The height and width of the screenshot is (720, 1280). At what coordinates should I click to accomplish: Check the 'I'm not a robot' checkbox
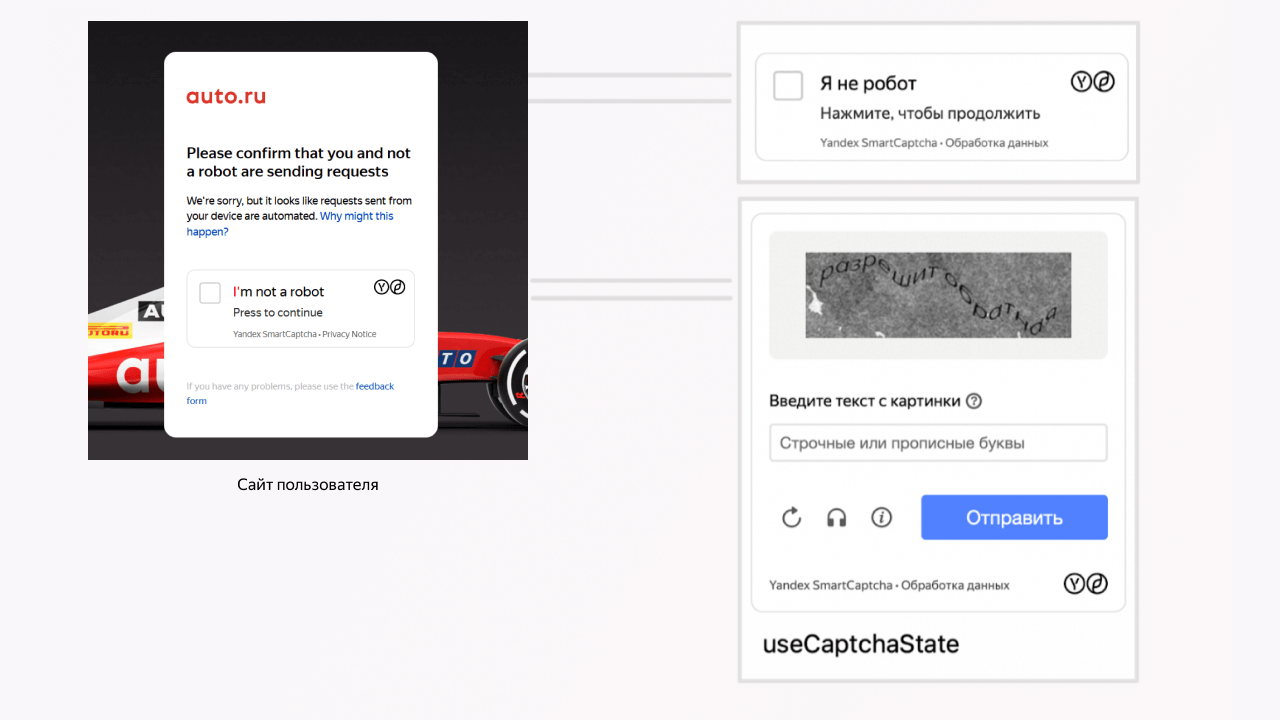pos(210,293)
